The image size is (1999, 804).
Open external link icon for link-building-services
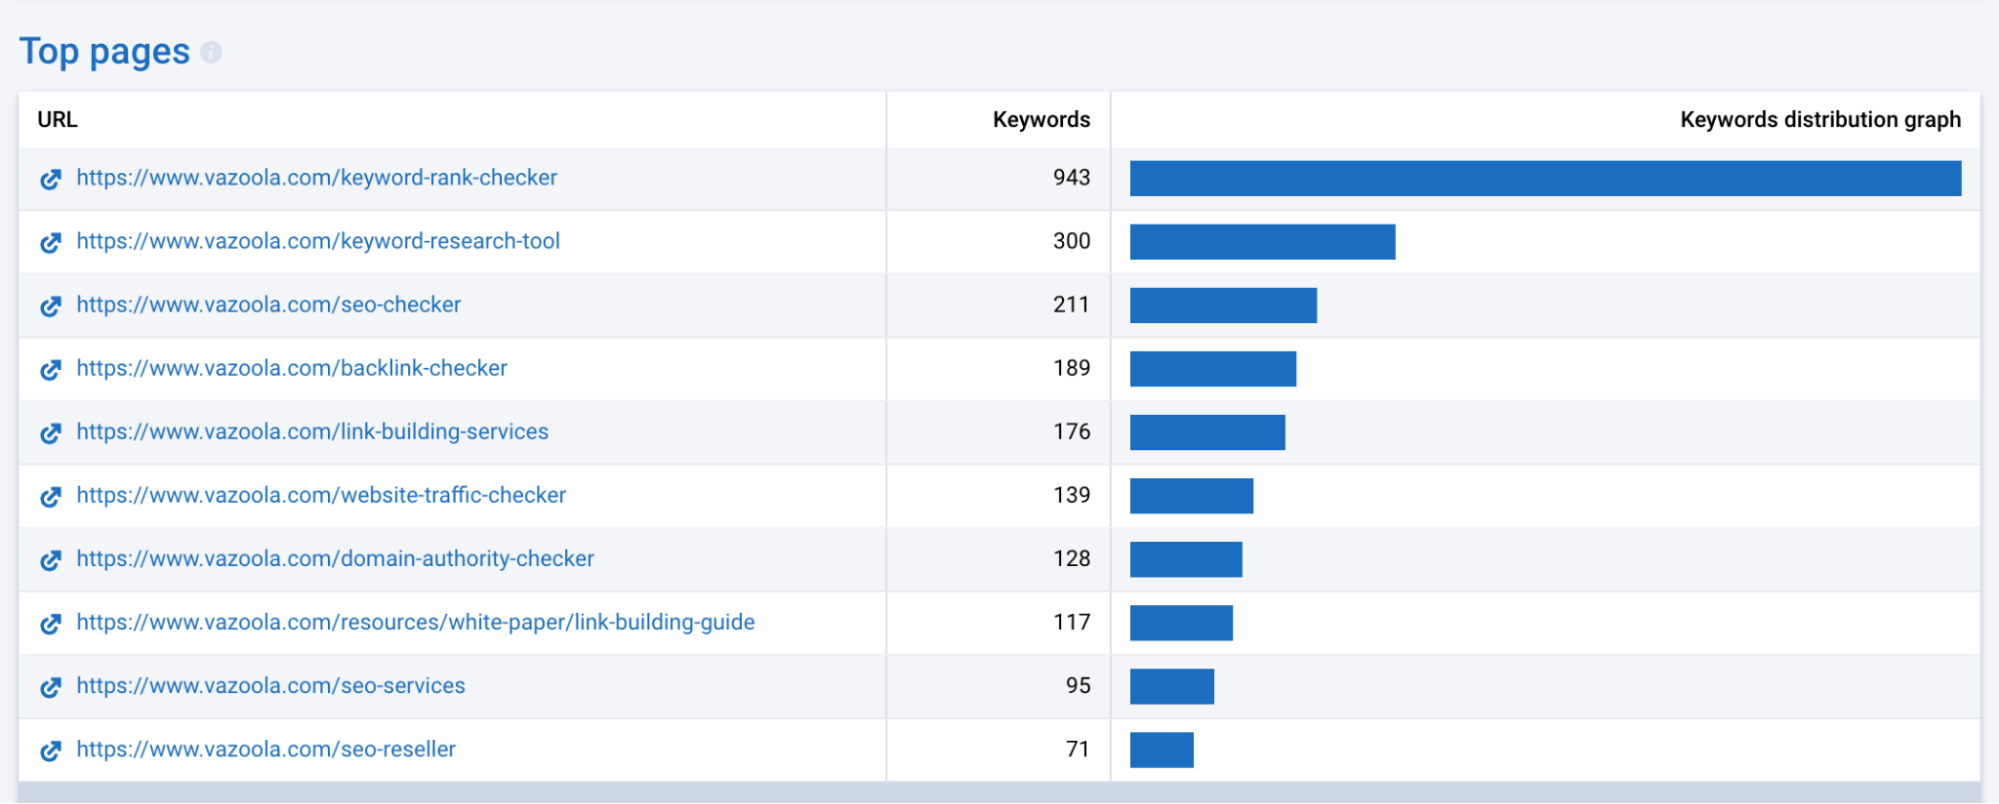coord(51,433)
